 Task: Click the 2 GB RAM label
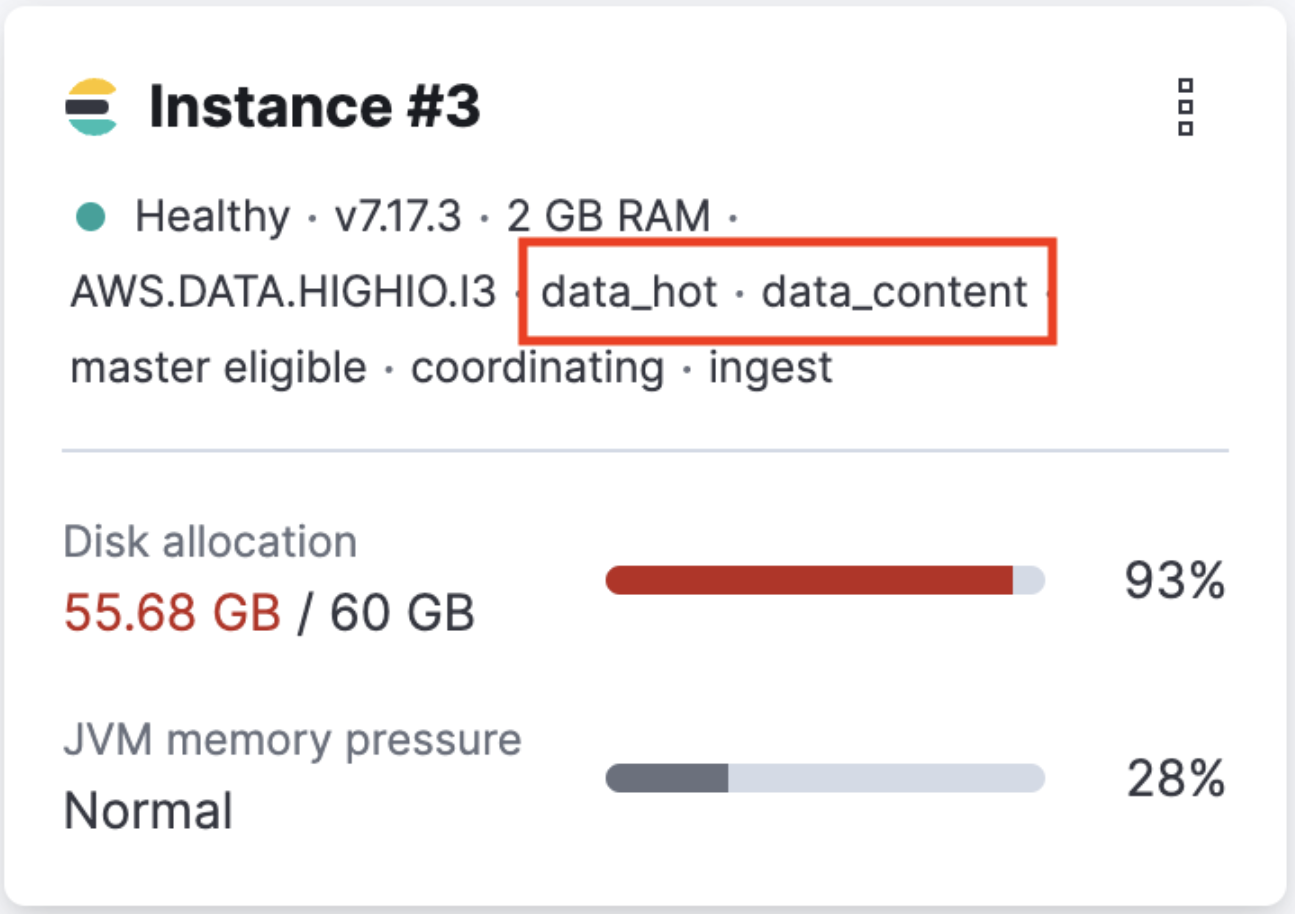click(x=612, y=215)
